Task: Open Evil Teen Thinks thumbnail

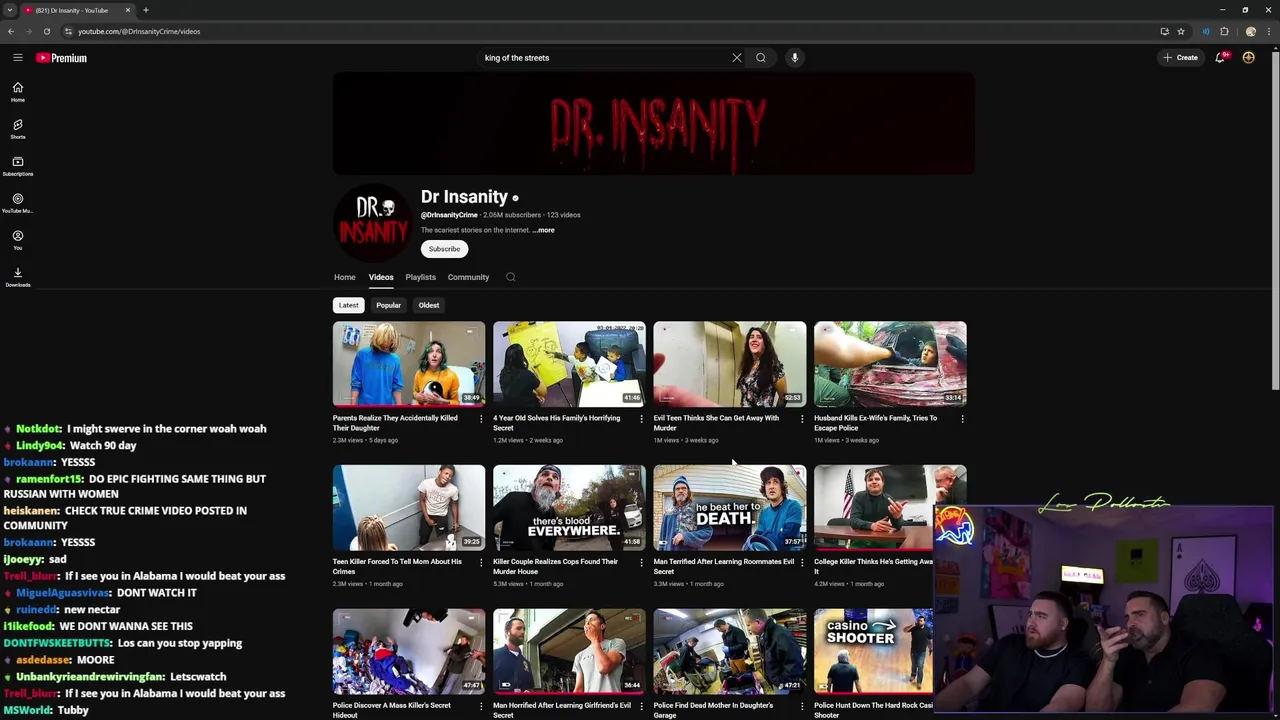Action: click(729, 364)
